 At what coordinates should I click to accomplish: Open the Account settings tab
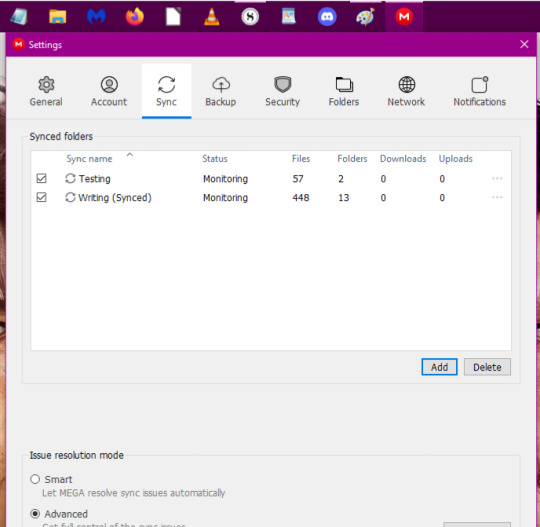[109, 92]
